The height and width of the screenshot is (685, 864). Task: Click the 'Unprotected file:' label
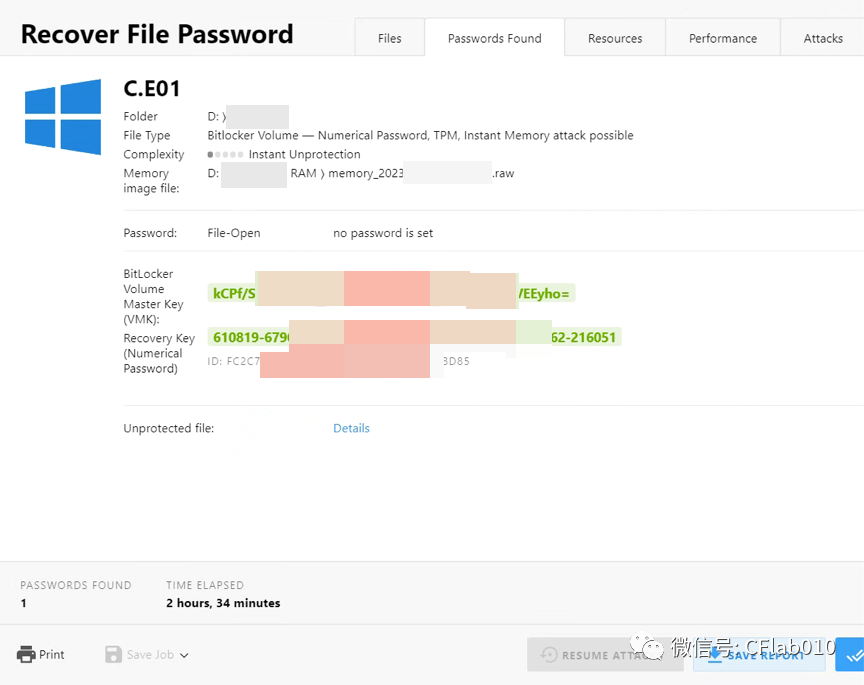coord(169,428)
